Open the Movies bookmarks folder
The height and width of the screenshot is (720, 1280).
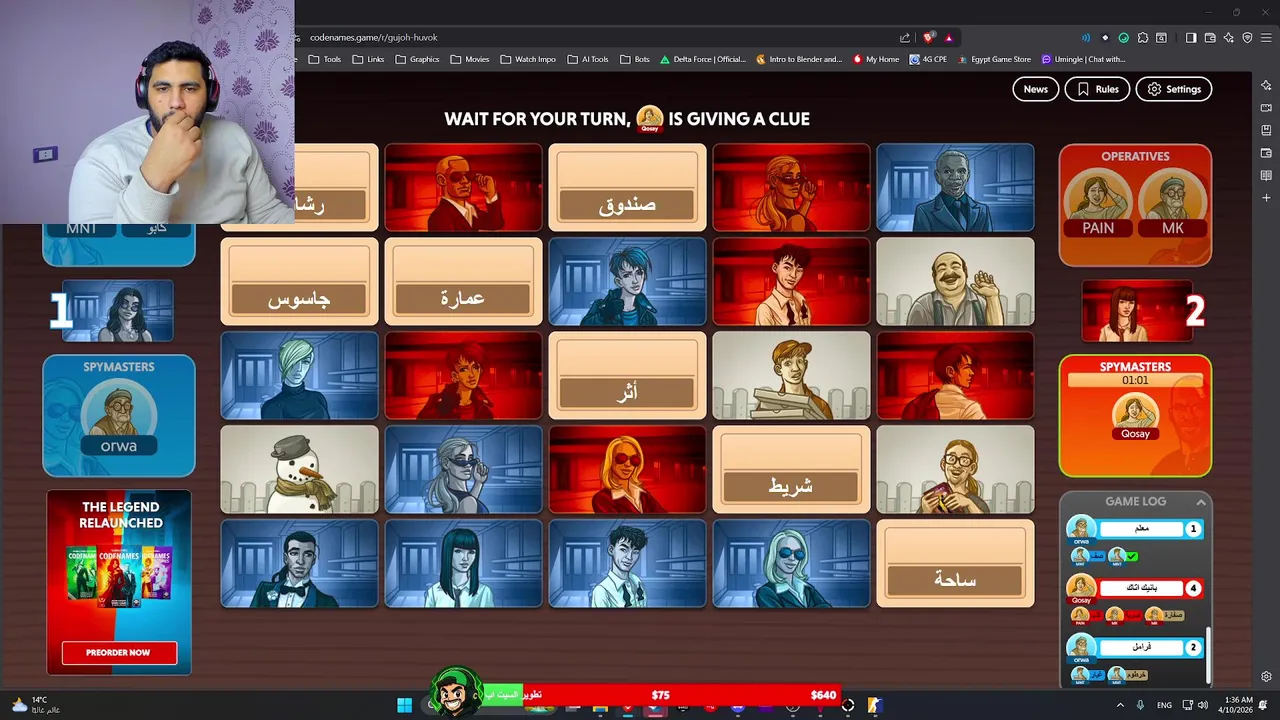(470, 59)
